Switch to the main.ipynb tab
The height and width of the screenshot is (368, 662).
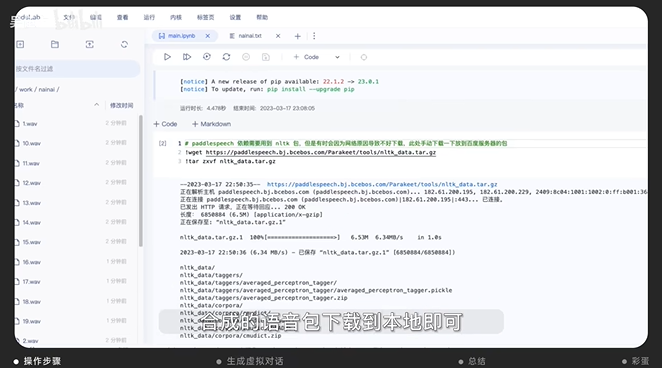pos(181,36)
